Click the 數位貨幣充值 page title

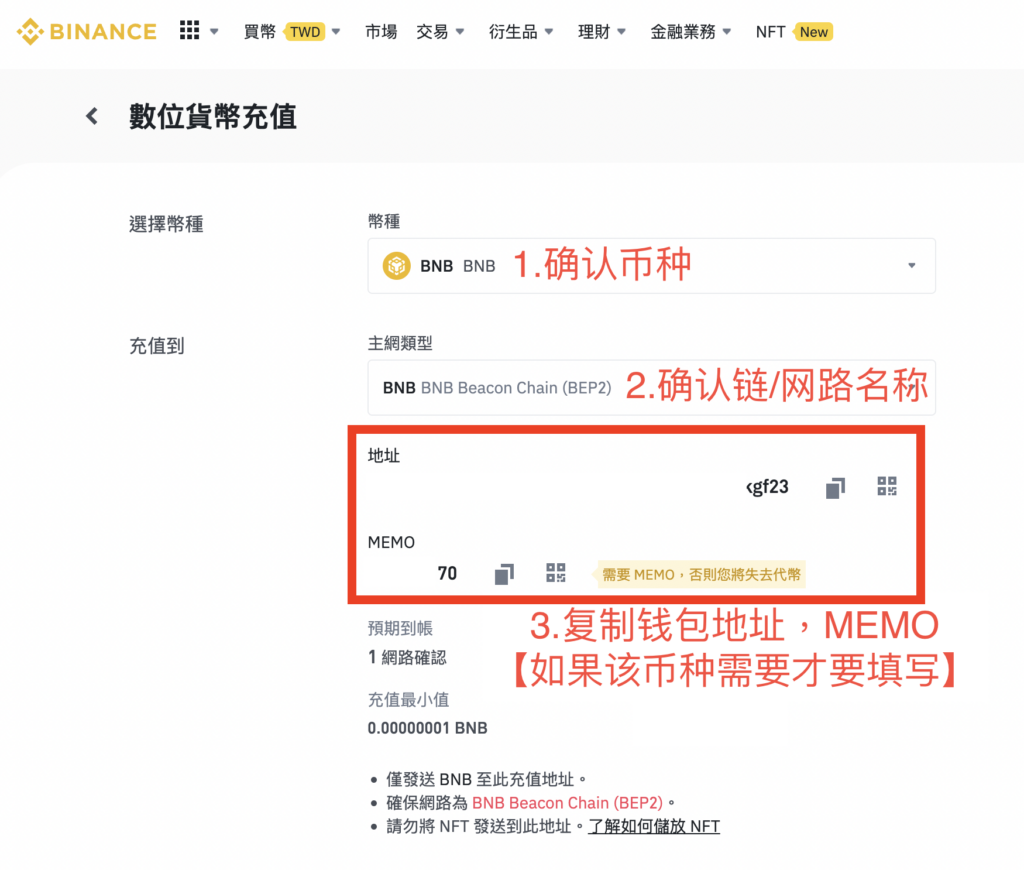coord(213,117)
